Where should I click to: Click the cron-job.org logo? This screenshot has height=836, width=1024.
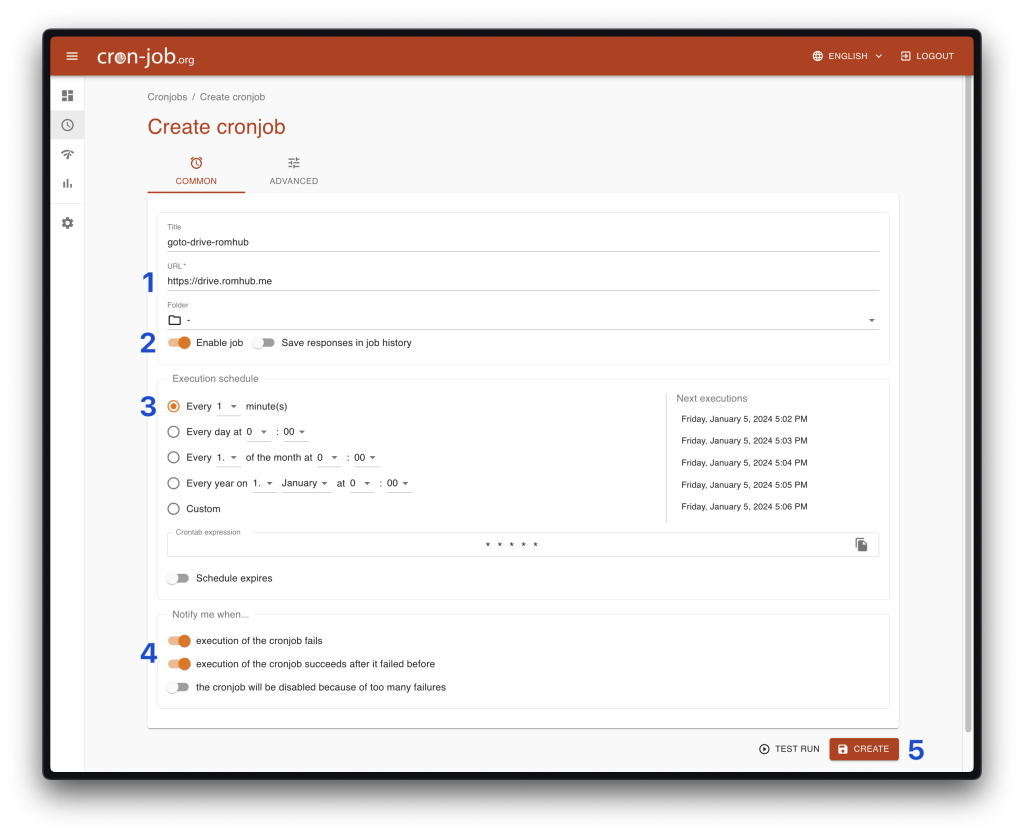[146, 57]
